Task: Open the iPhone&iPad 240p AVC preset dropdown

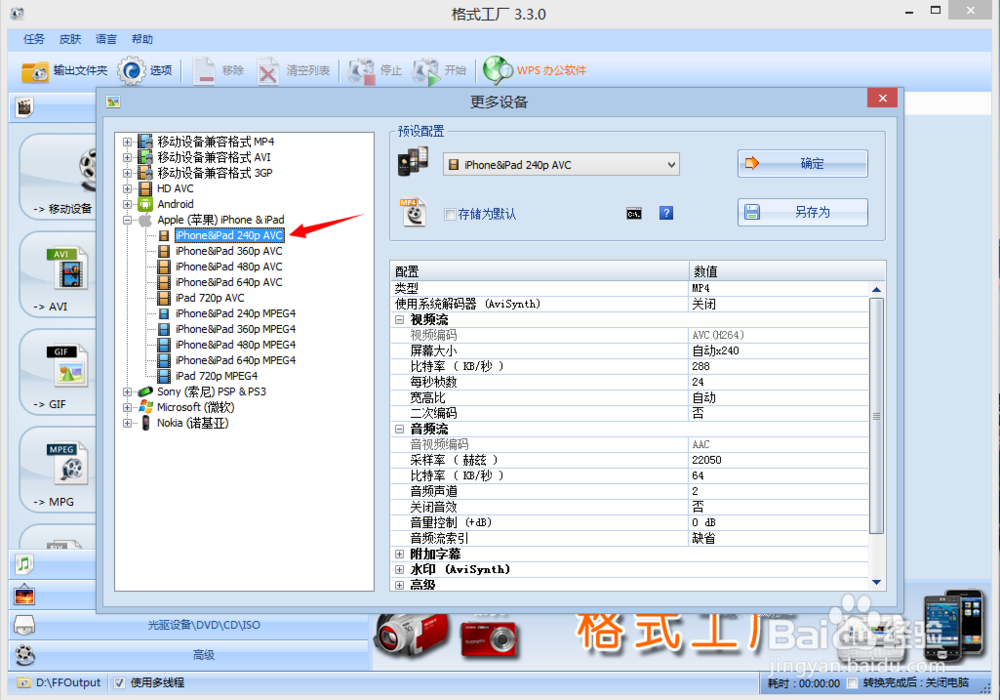Action: tap(561, 164)
